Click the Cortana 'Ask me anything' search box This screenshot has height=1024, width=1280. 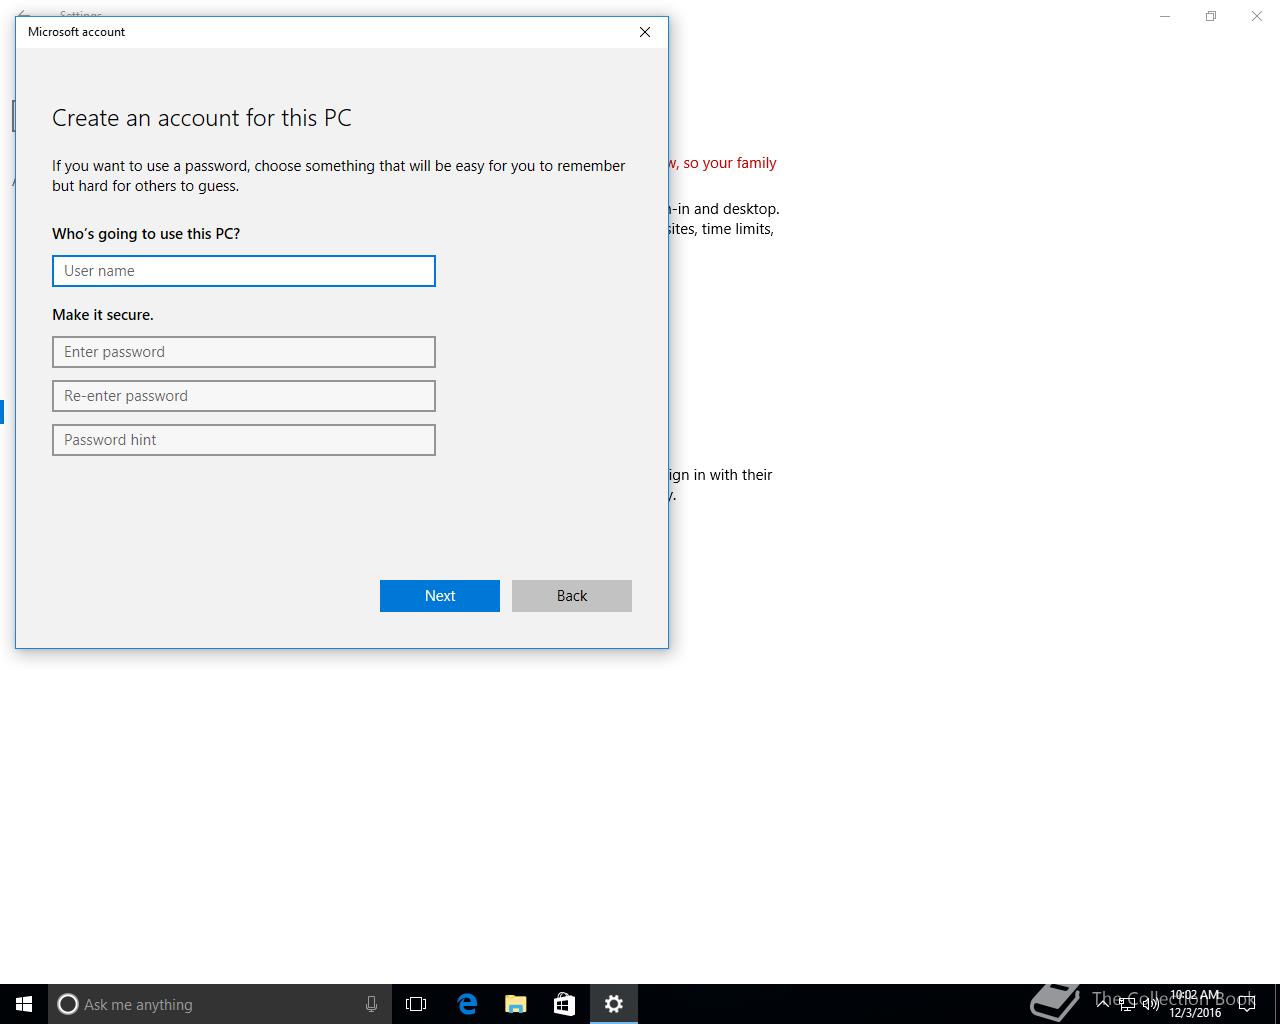coord(219,1004)
